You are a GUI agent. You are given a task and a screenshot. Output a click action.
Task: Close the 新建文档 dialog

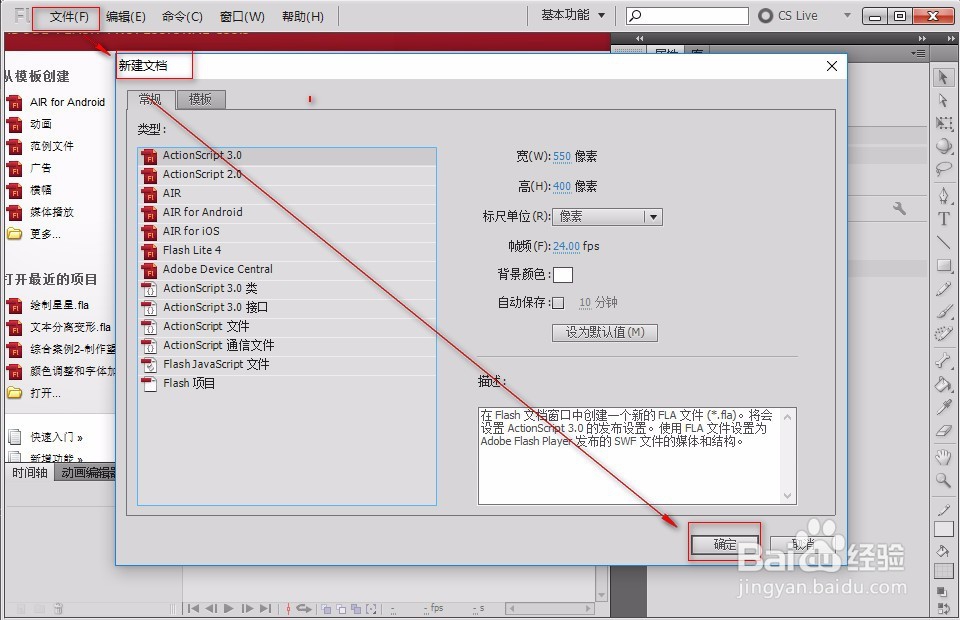(831, 66)
